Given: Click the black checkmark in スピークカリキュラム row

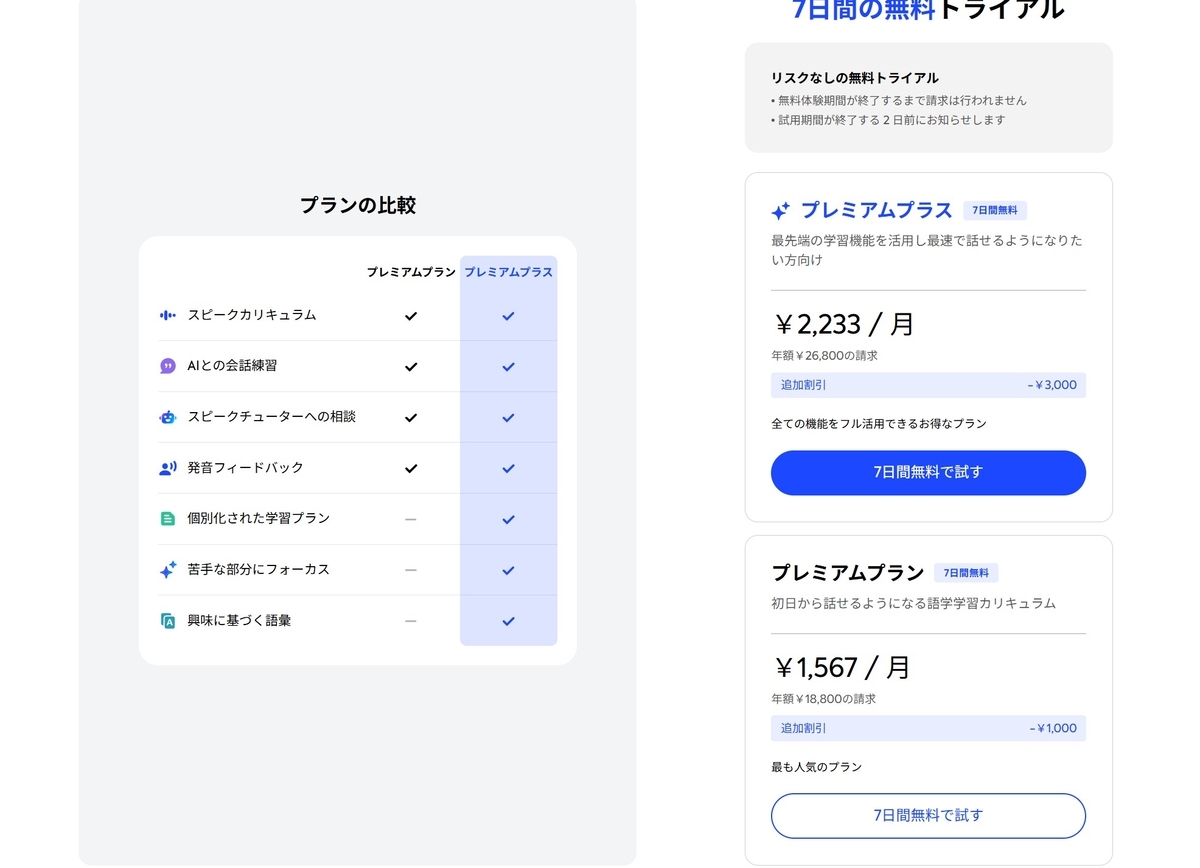Looking at the screenshot, I should [410, 316].
